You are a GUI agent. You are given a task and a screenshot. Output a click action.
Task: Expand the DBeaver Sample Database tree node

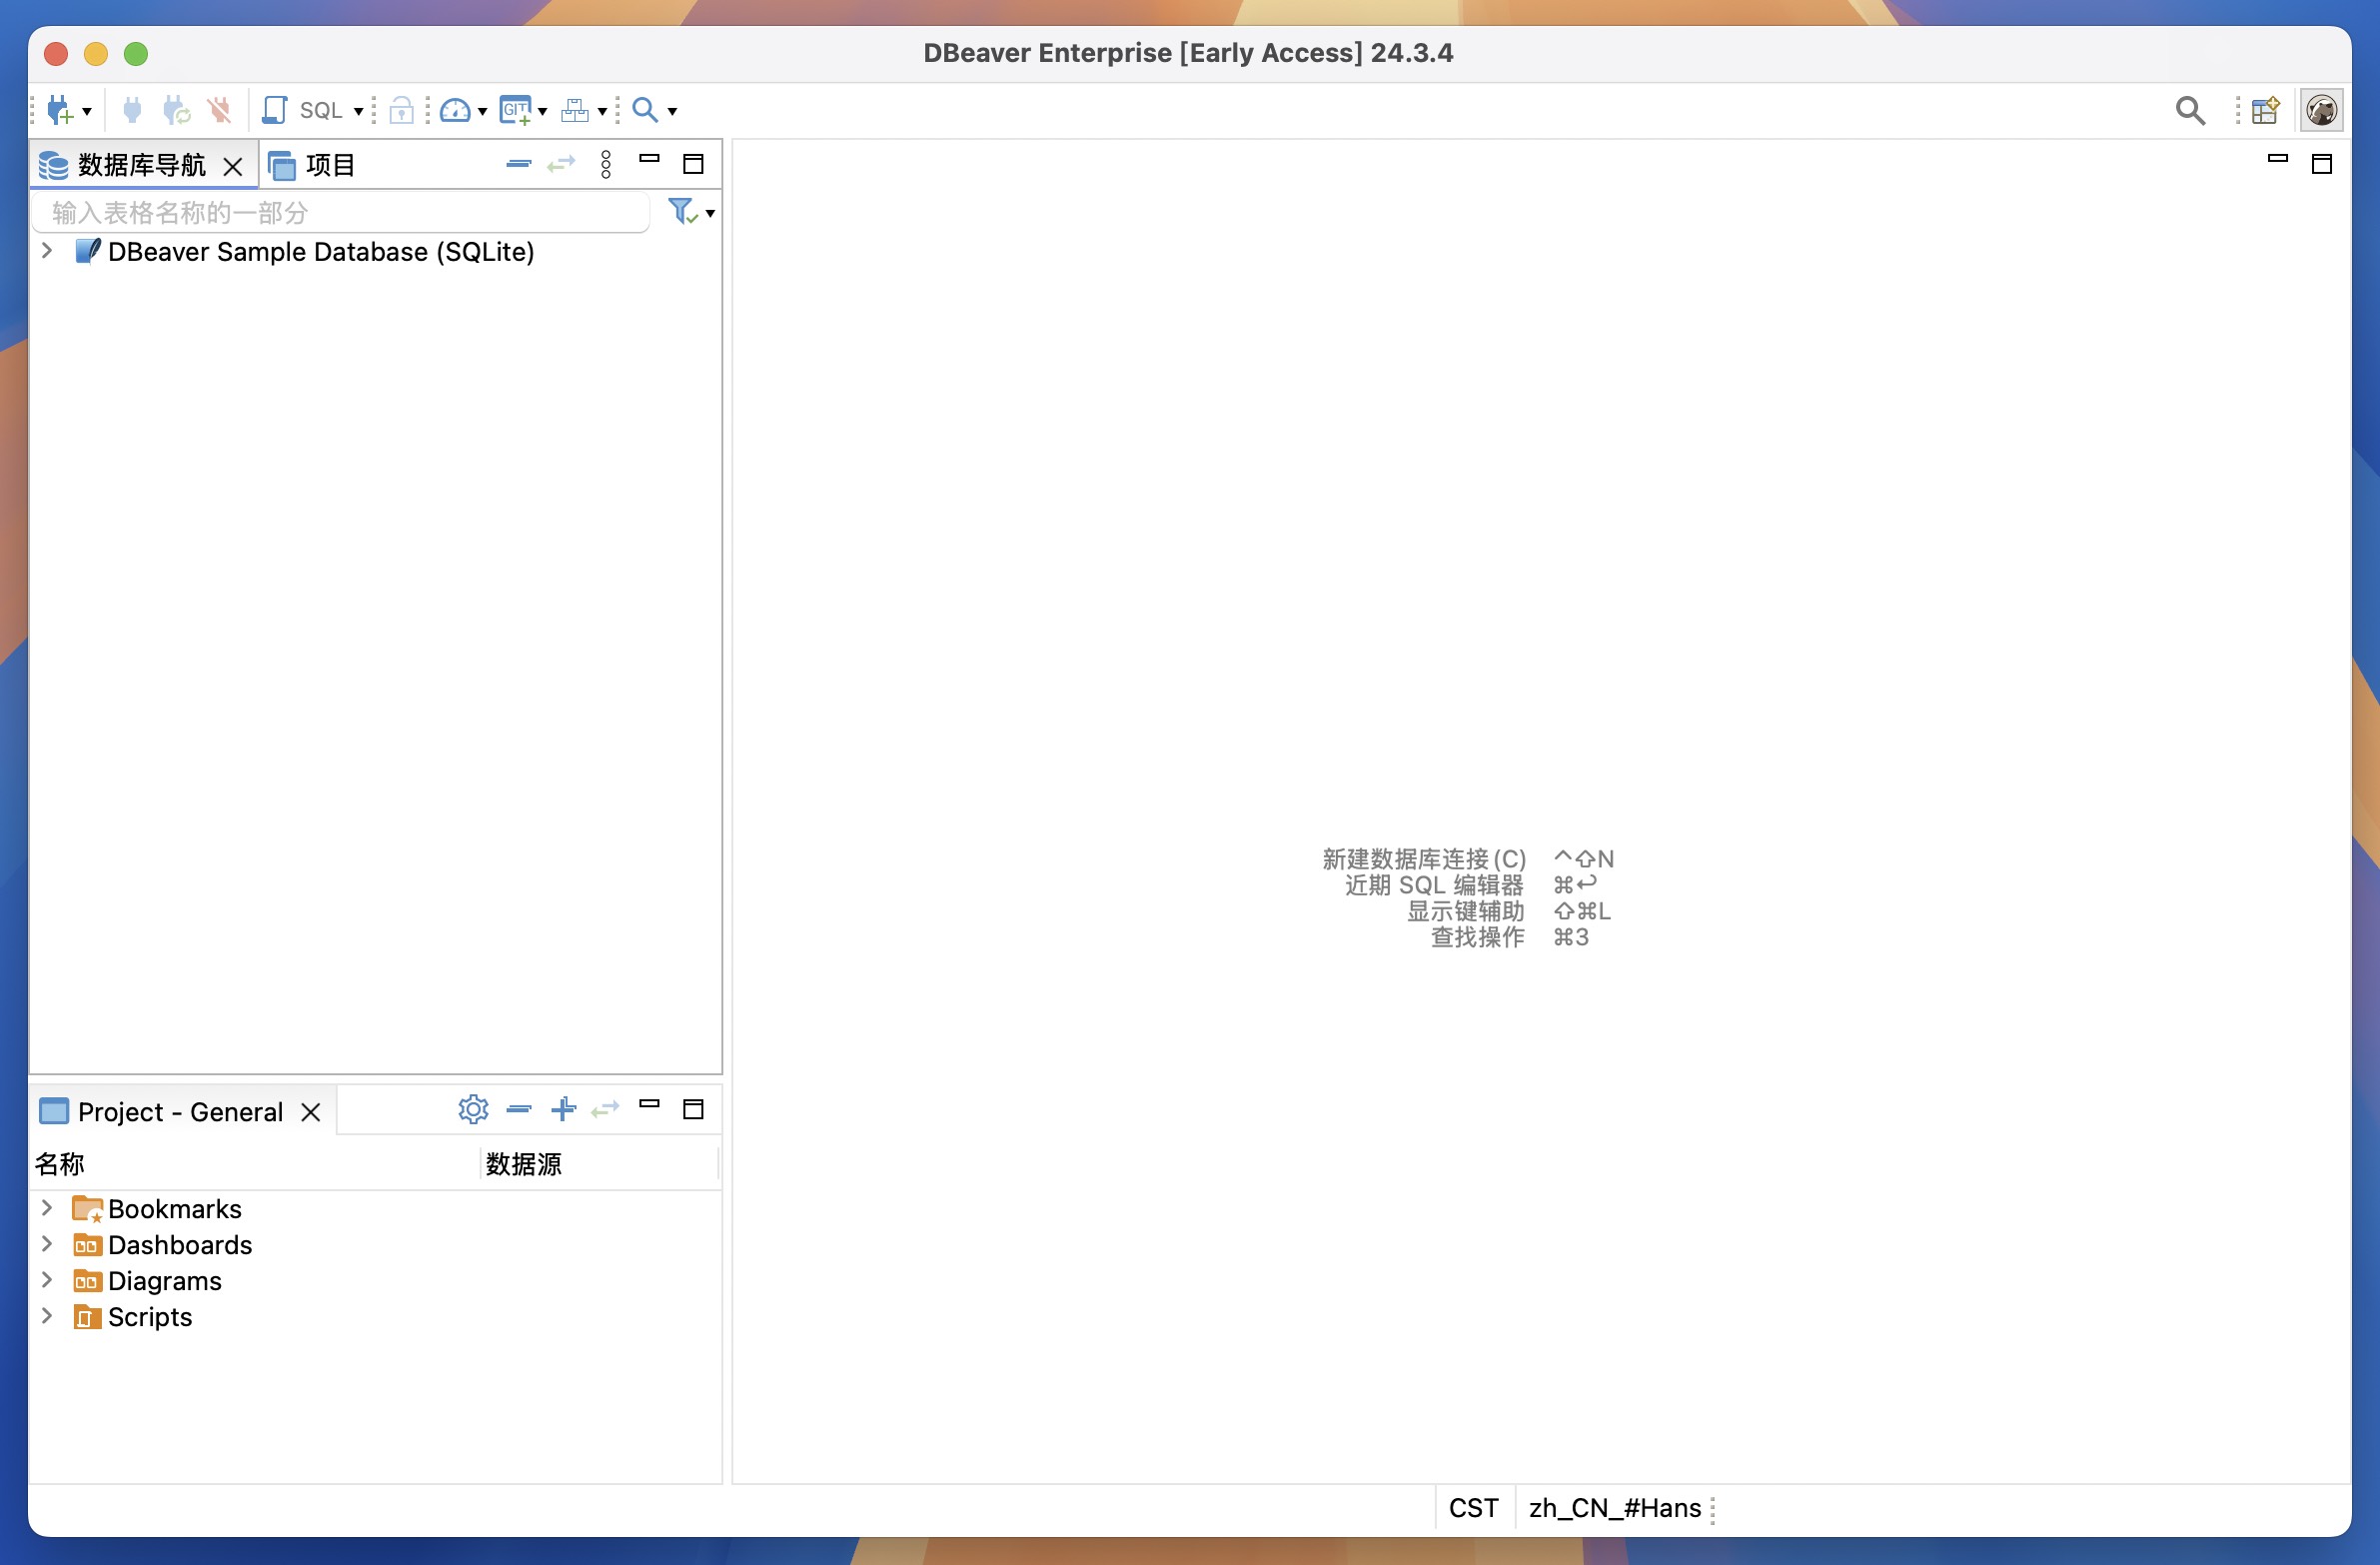pyautogui.click(x=47, y=250)
